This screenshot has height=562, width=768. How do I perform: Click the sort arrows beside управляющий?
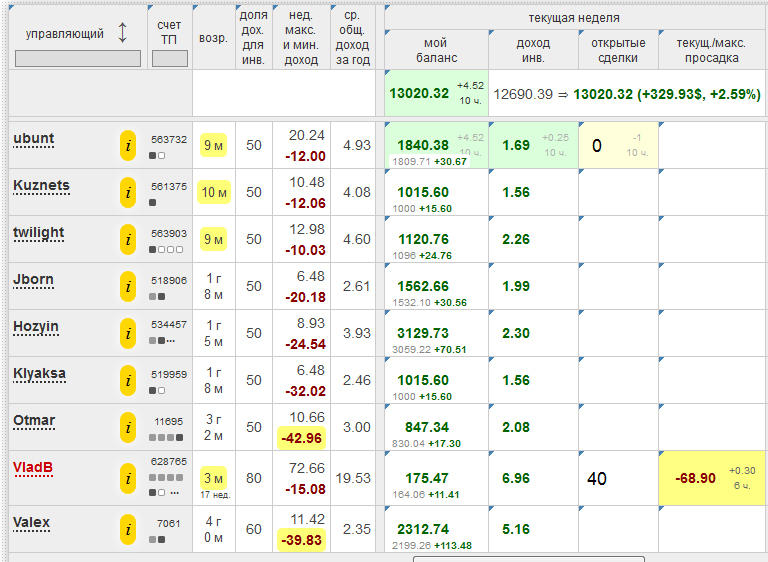(x=122, y=33)
